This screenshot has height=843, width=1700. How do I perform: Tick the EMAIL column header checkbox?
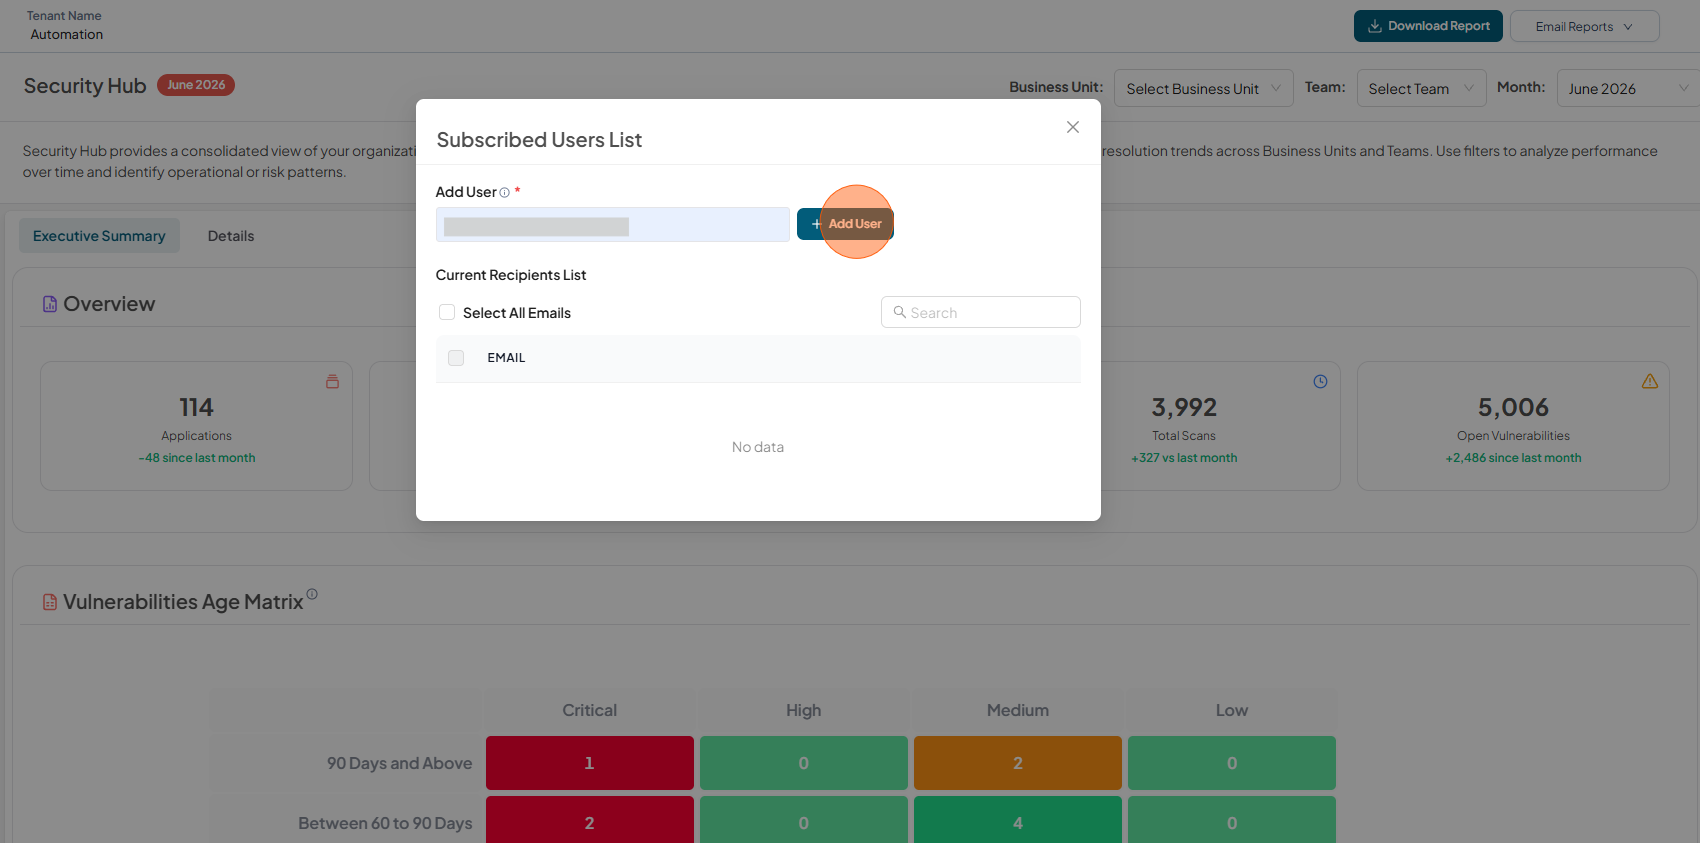(x=456, y=358)
